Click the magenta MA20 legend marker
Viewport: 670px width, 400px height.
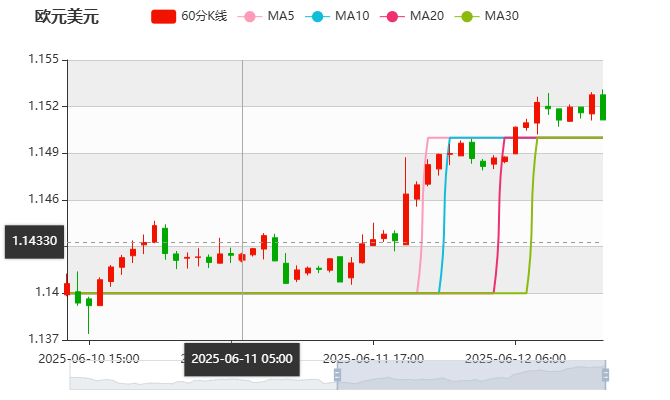pyautogui.click(x=394, y=17)
